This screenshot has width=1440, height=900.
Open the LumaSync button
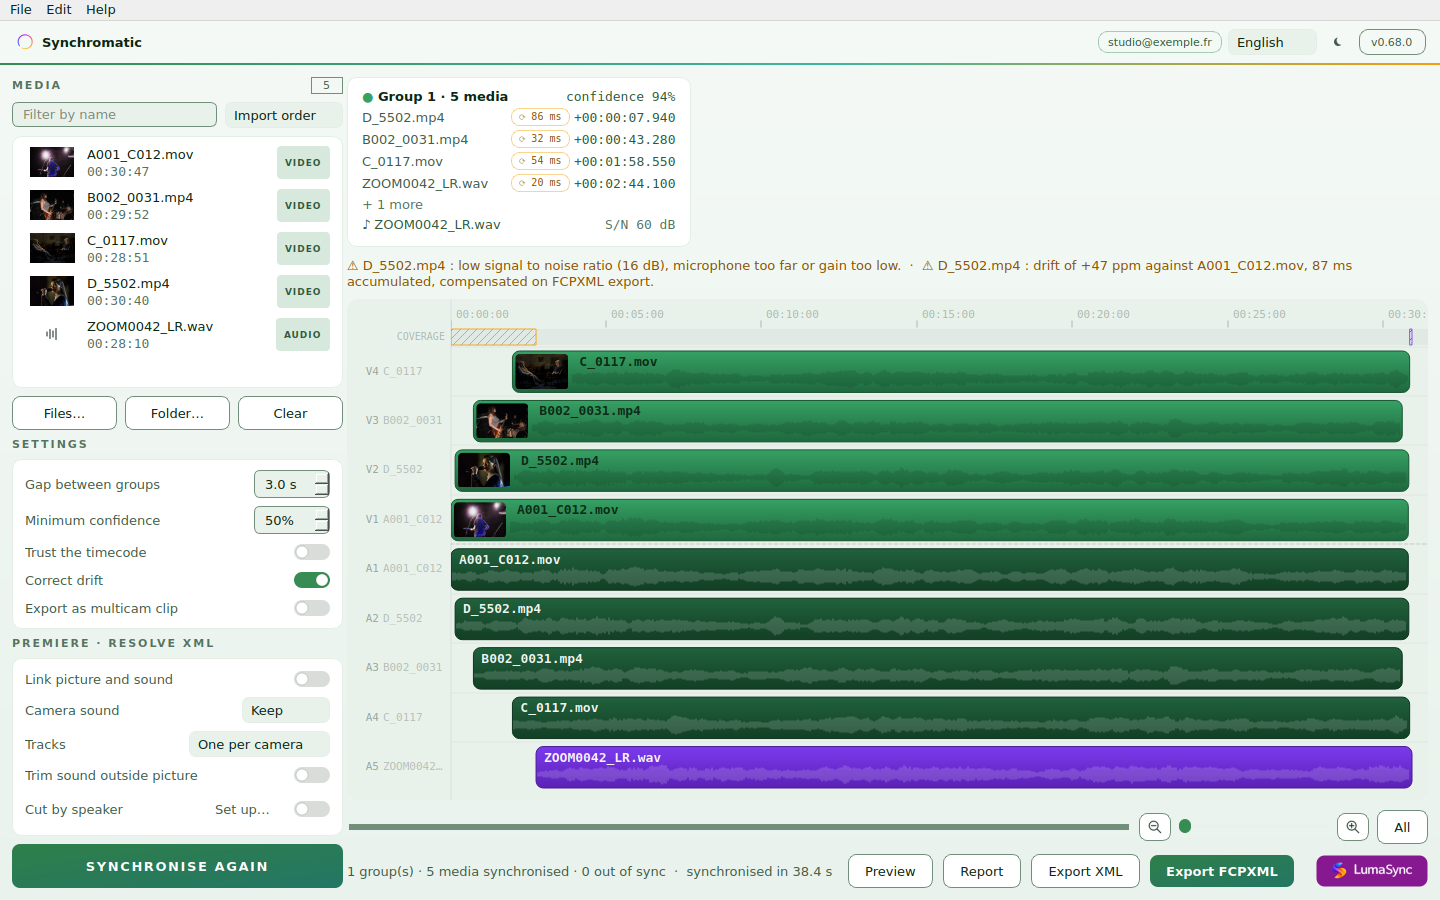coord(1371,871)
